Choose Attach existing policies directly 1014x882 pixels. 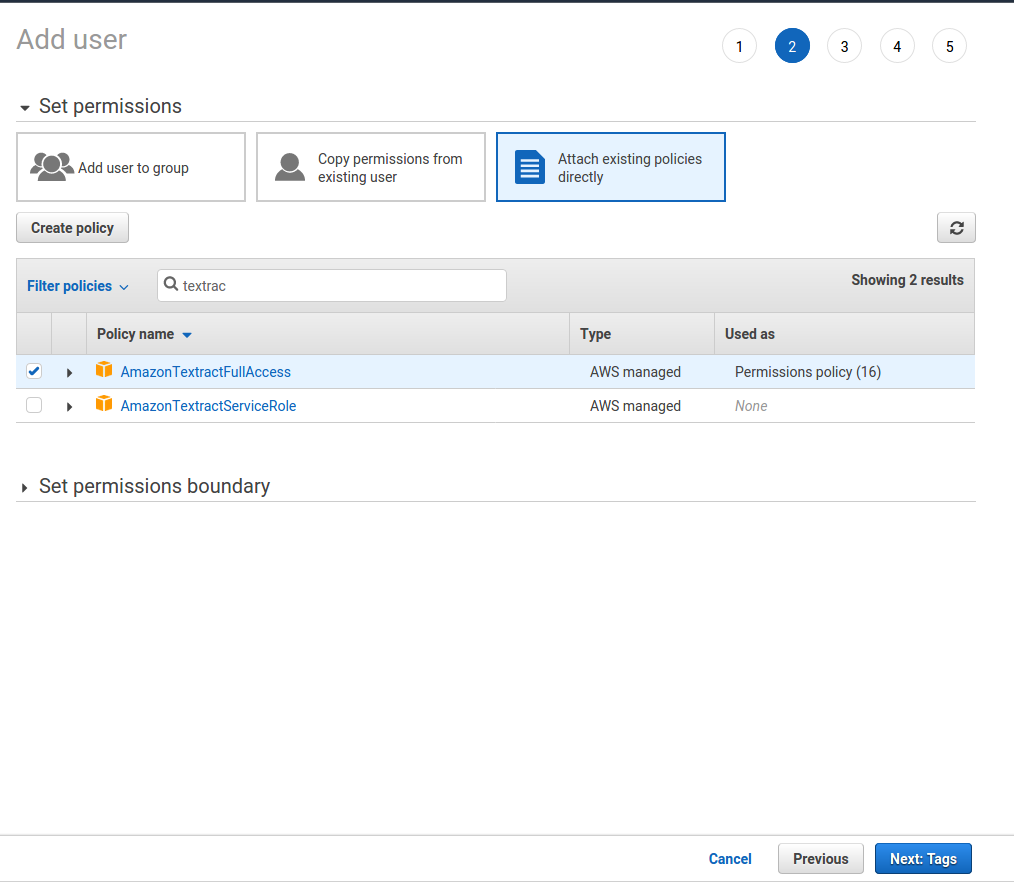click(610, 167)
